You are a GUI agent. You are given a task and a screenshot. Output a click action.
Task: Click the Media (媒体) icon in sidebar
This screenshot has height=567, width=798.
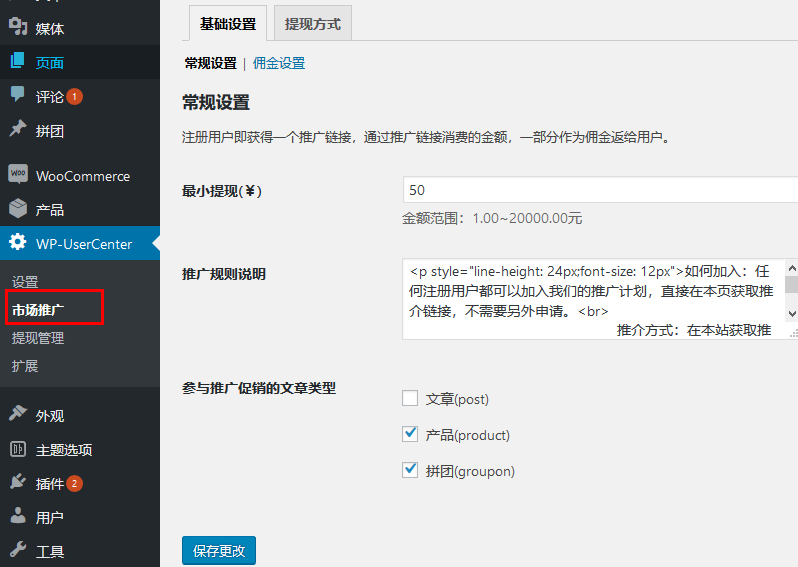pos(18,26)
